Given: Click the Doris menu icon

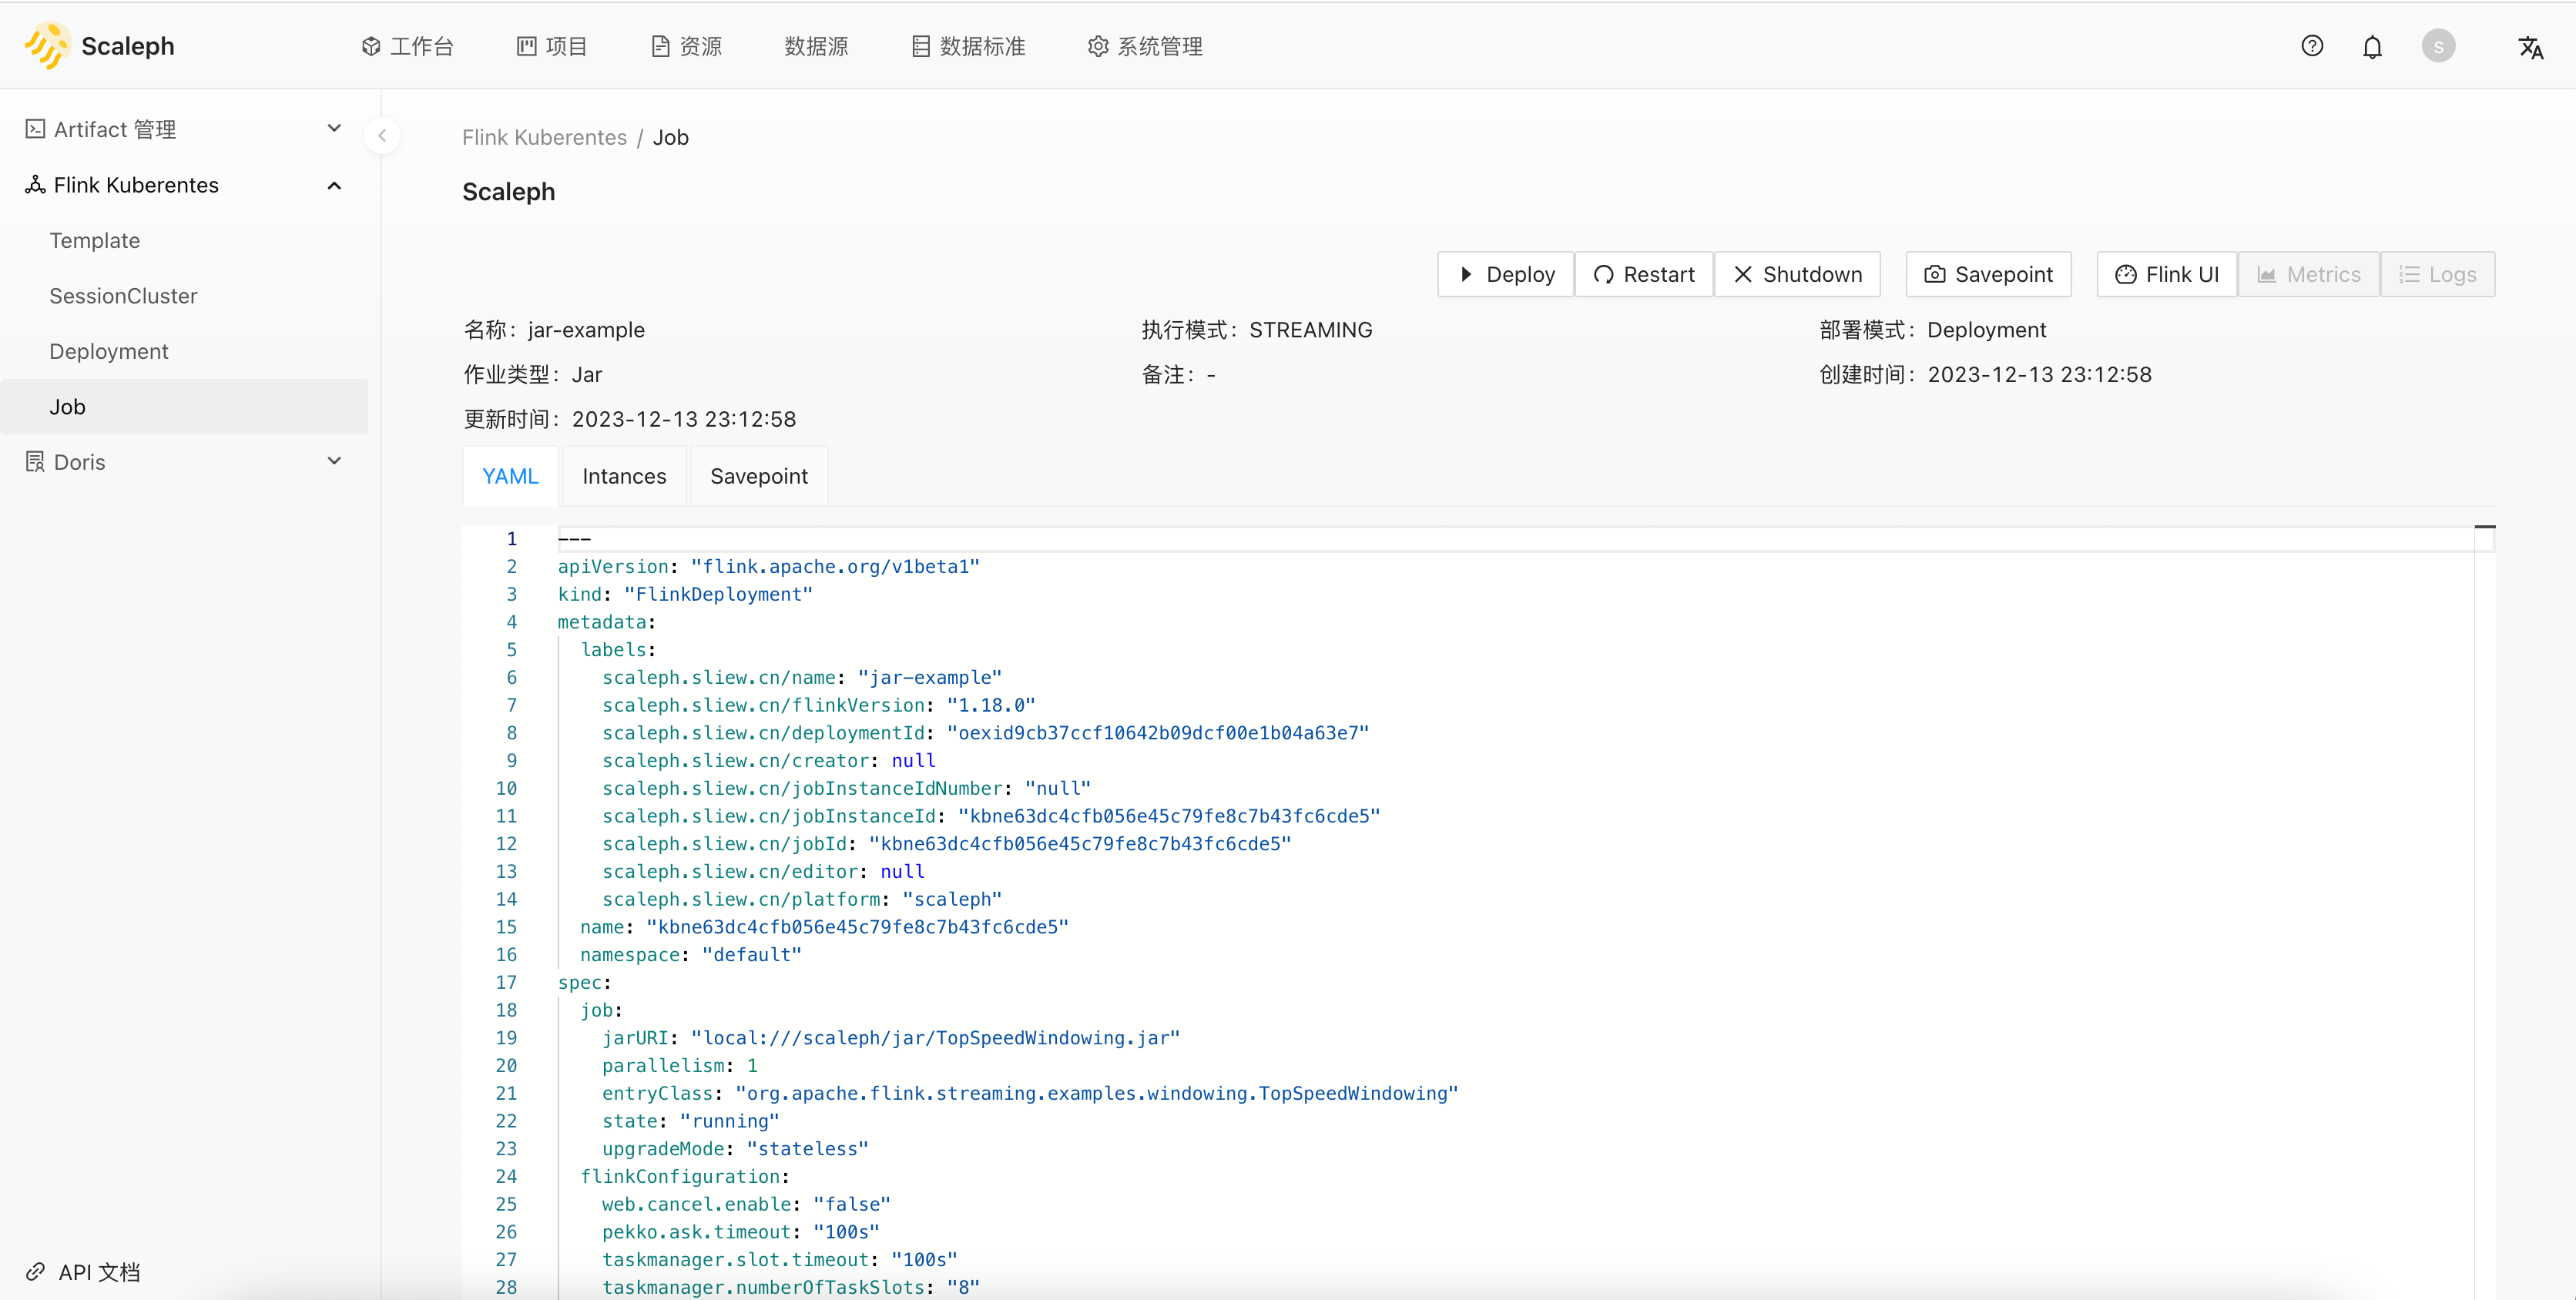Looking at the screenshot, I should 35,462.
